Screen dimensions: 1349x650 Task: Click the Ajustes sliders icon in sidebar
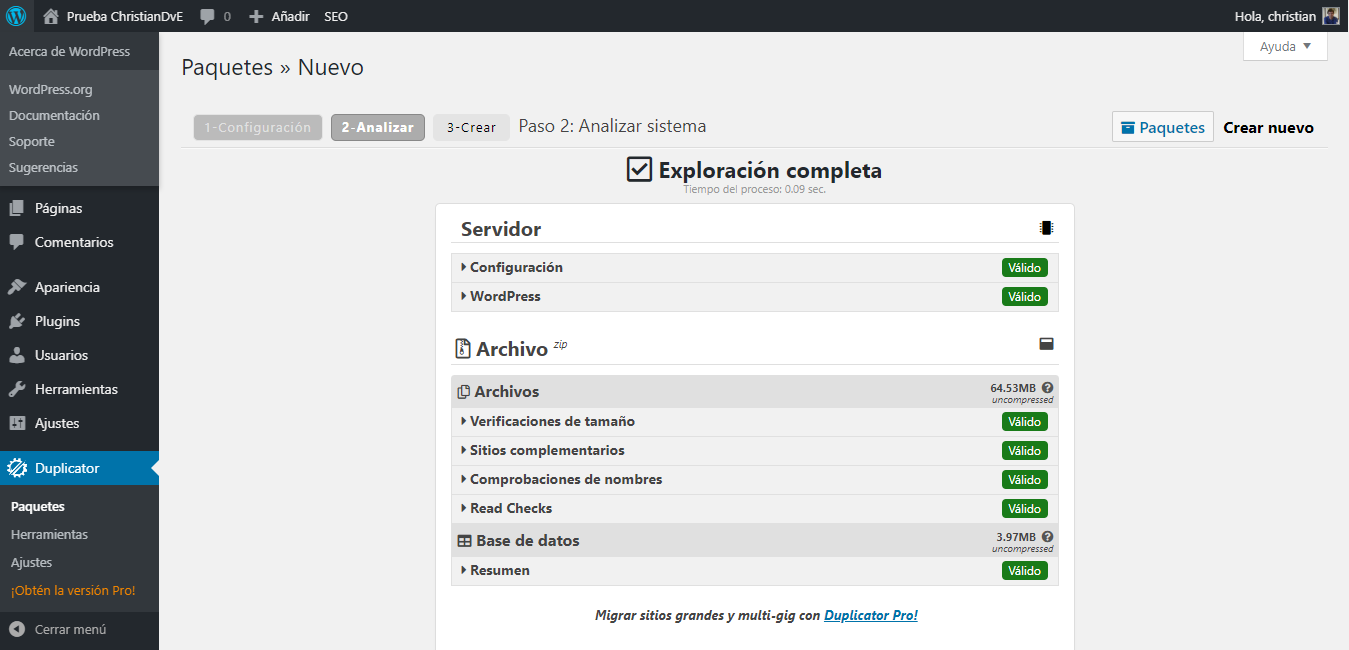pyautogui.click(x=17, y=423)
